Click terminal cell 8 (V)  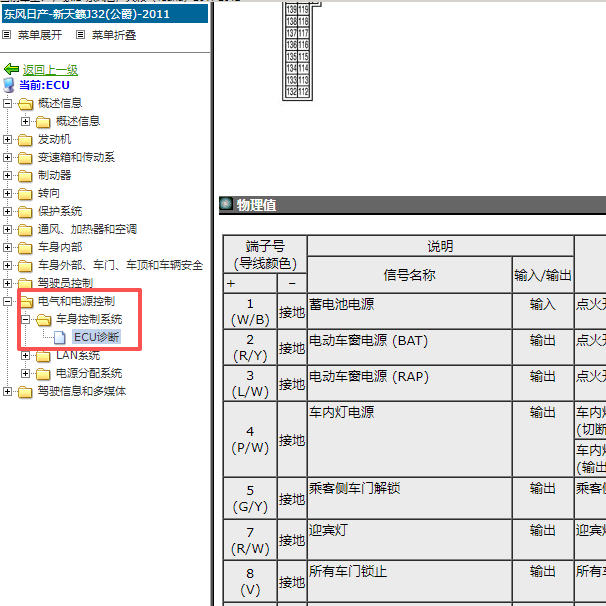pyautogui.click(x=250, y=581)
